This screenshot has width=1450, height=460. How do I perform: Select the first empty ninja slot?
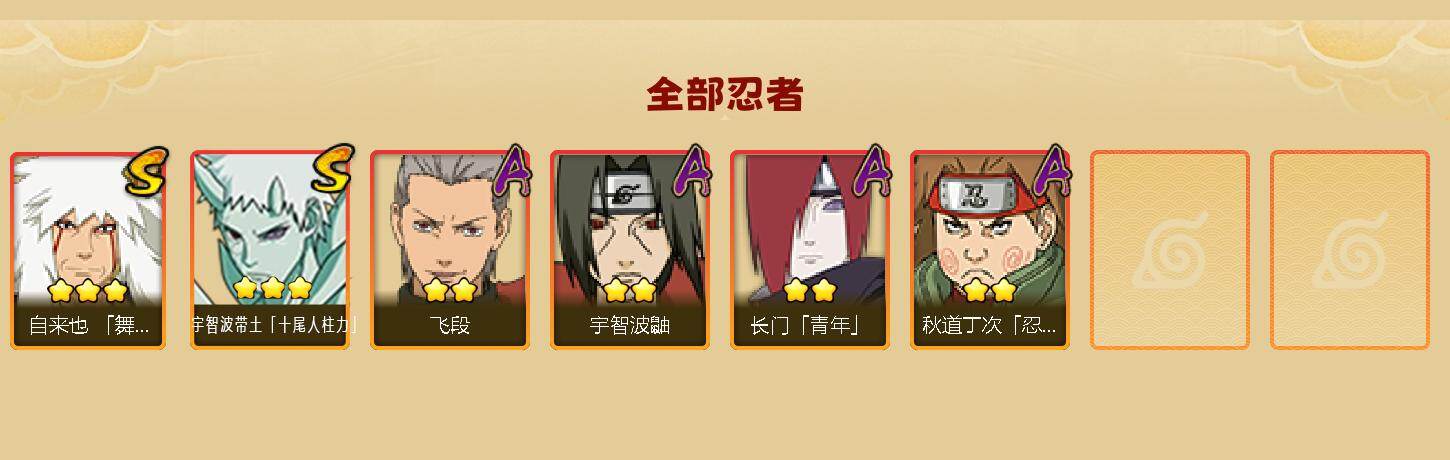point(1170,249)
